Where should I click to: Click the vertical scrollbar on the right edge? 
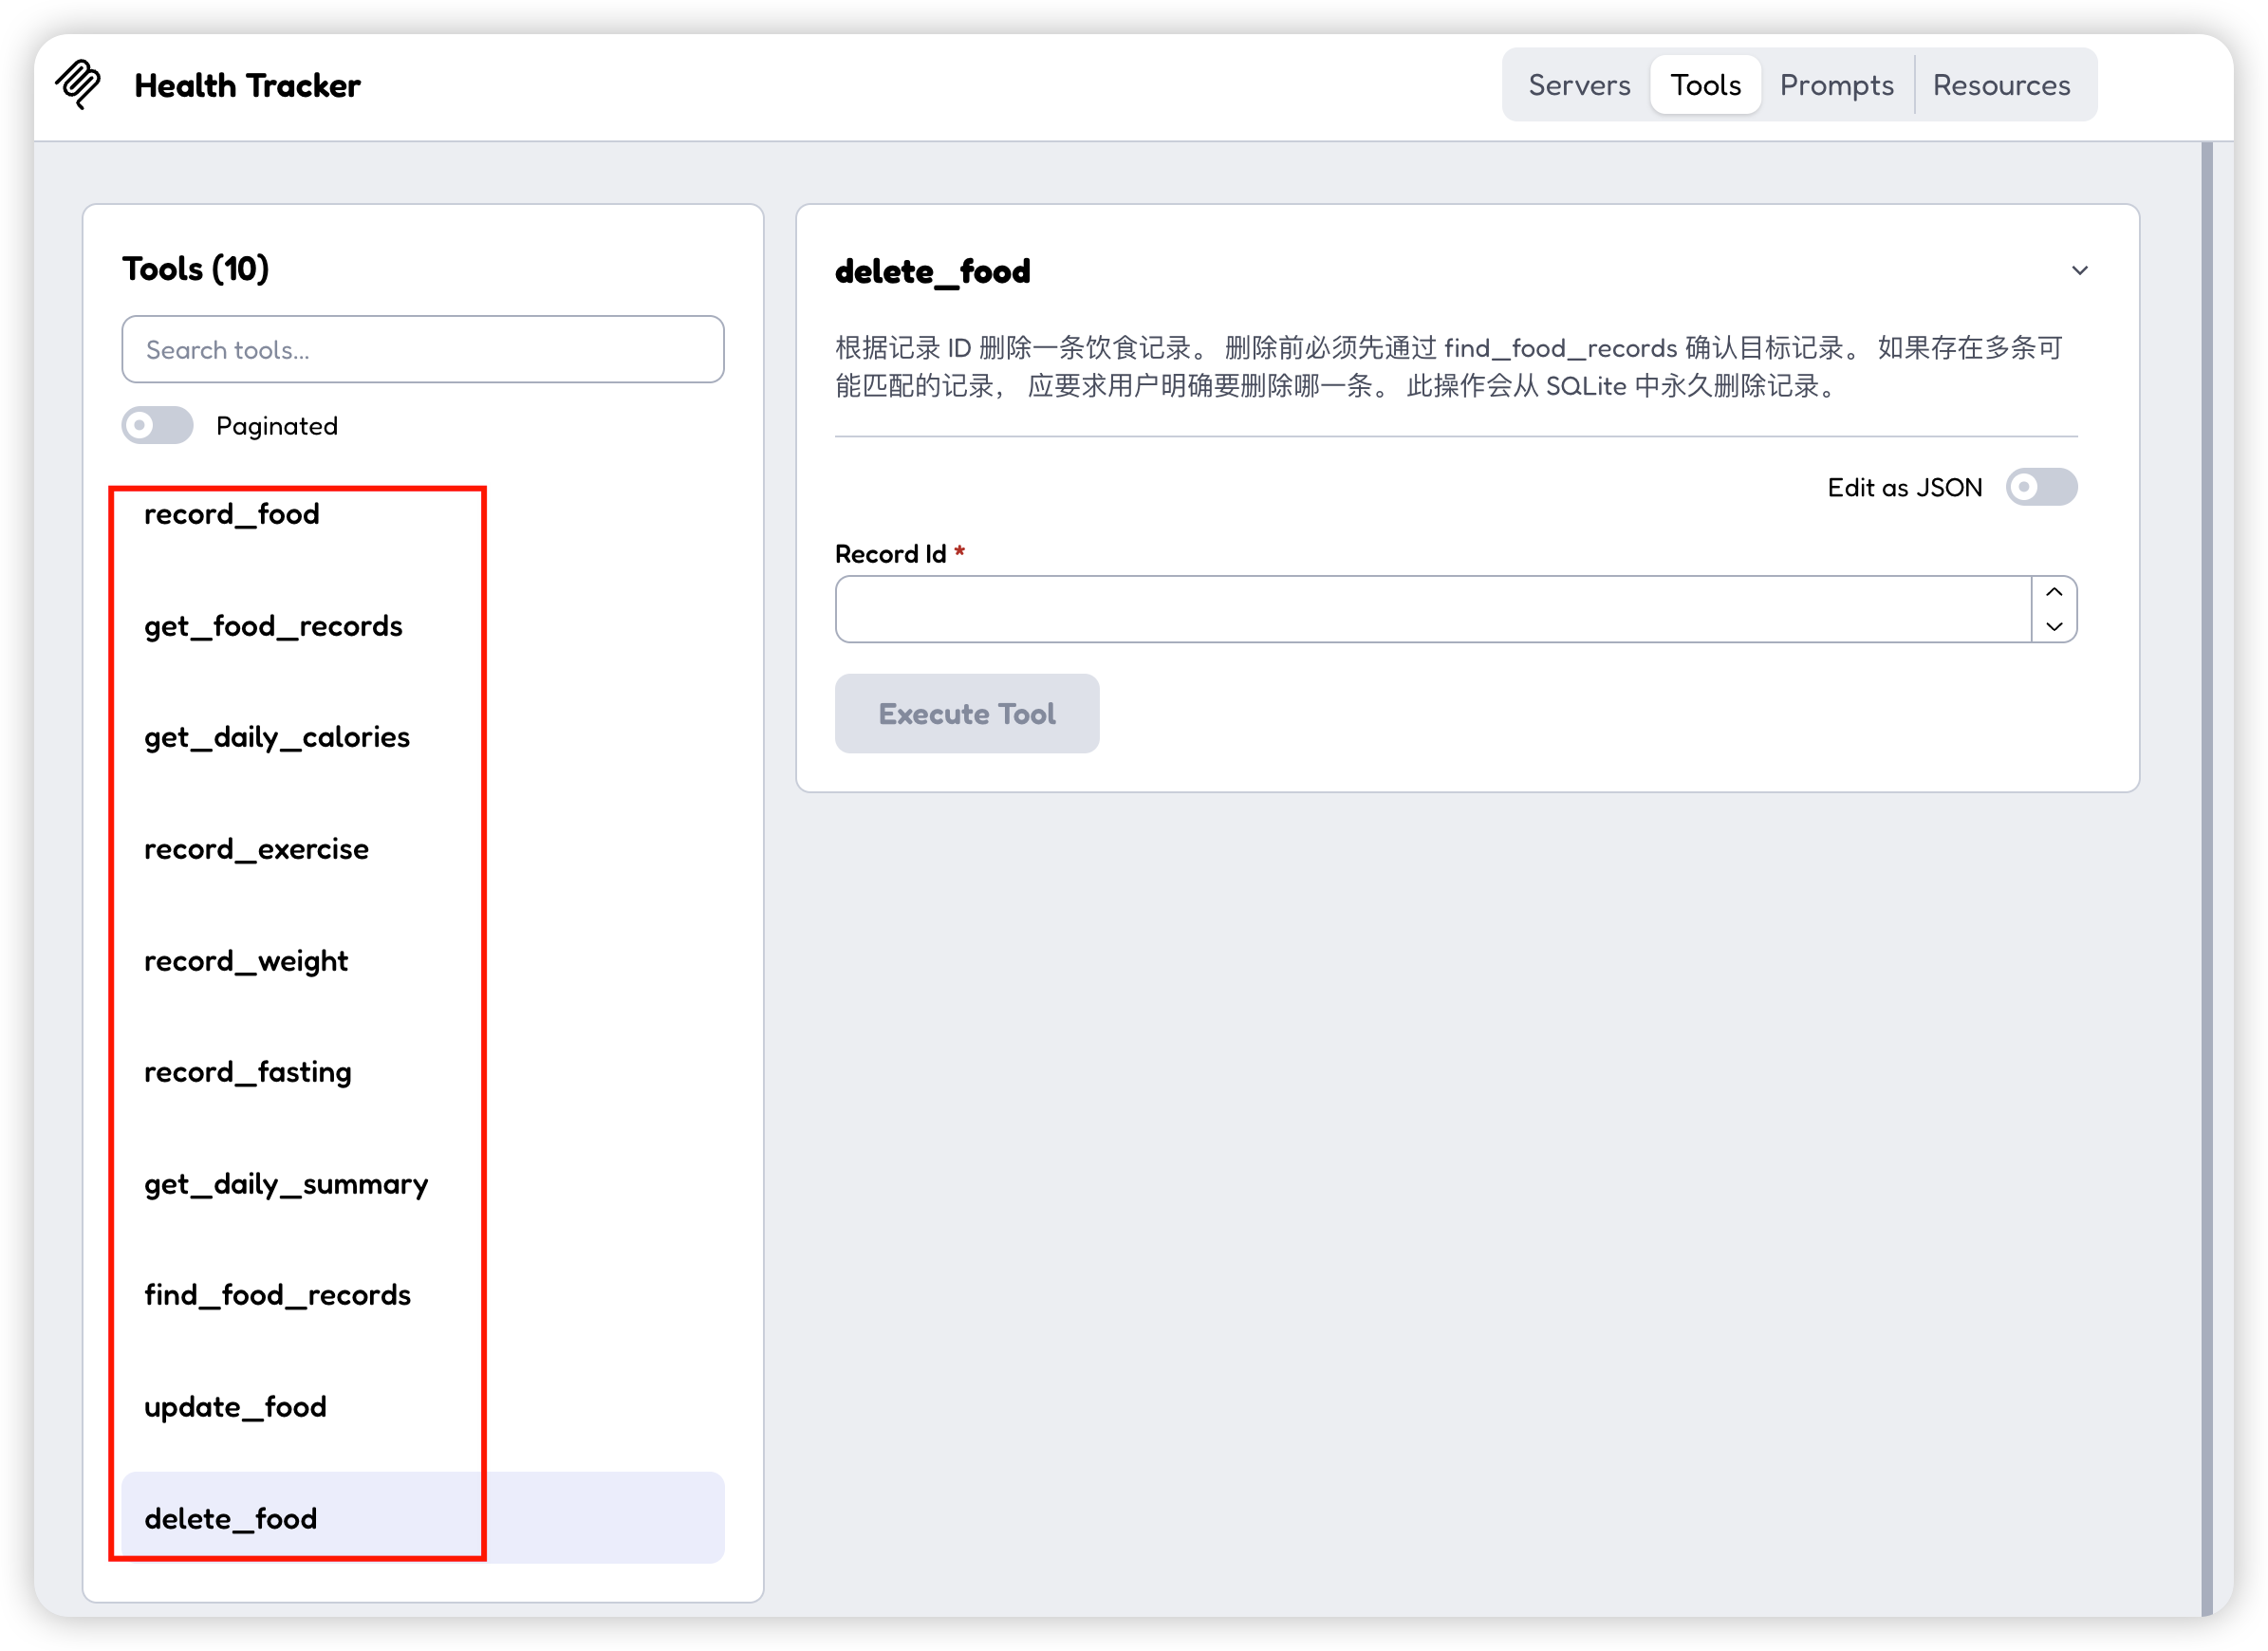(x=2206, y=878)
